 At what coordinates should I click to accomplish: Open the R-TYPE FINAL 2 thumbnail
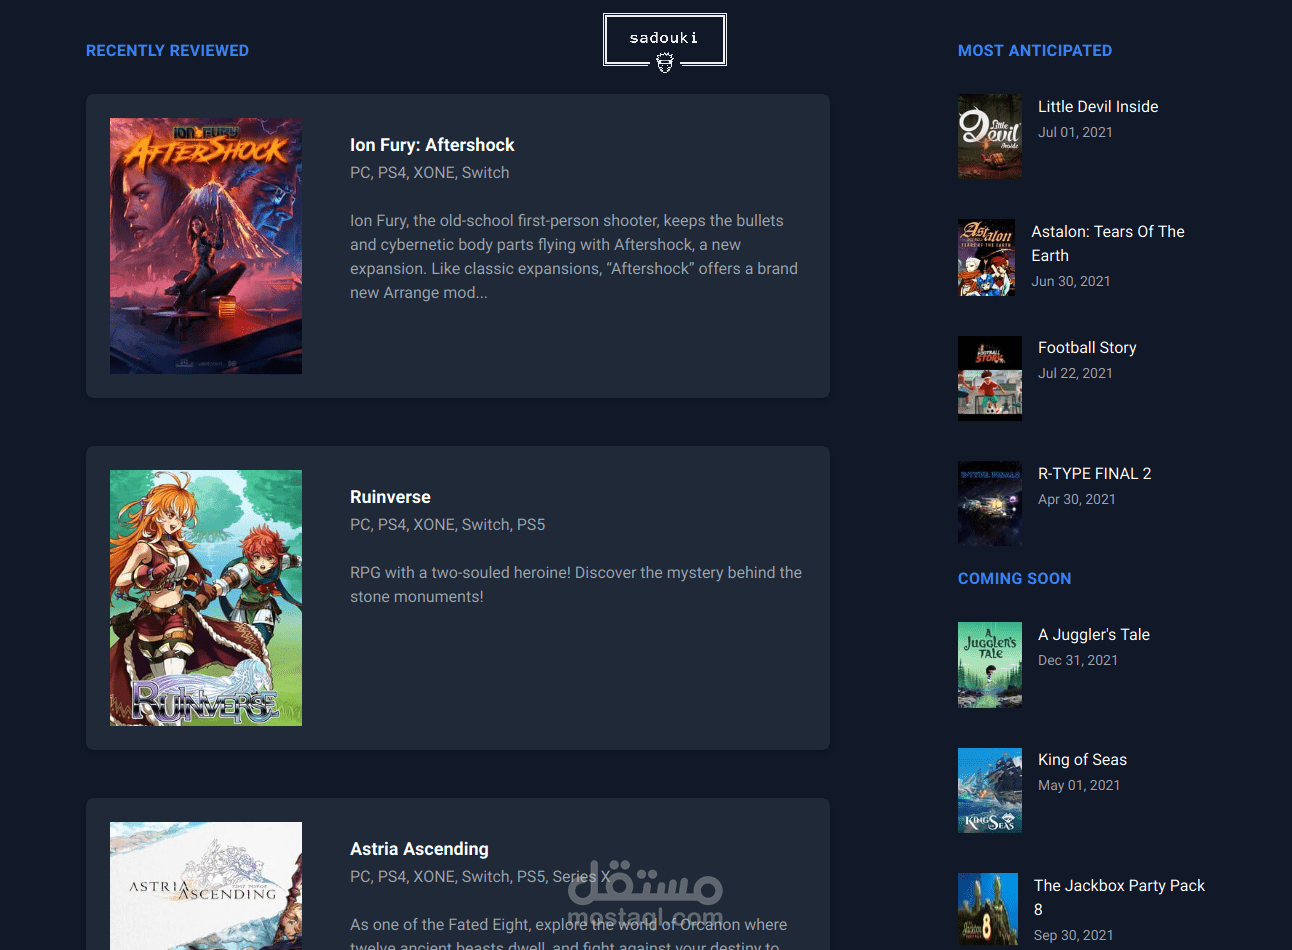click(x=990, y=503)
